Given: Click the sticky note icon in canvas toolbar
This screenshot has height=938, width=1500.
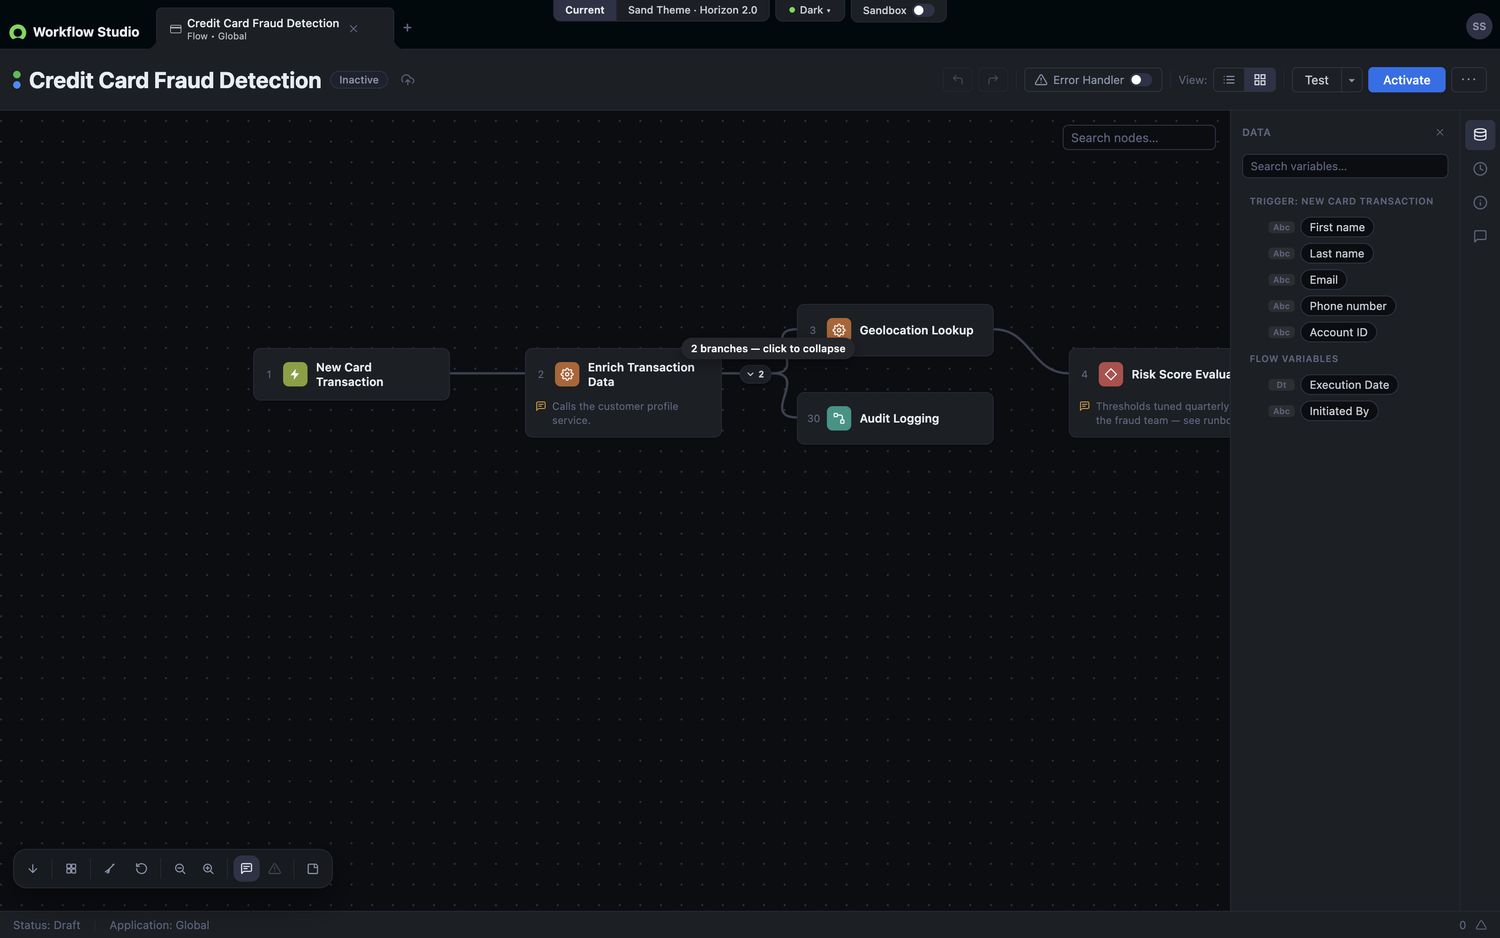Looking at the screenshot, I should click(x=313, y=869).
